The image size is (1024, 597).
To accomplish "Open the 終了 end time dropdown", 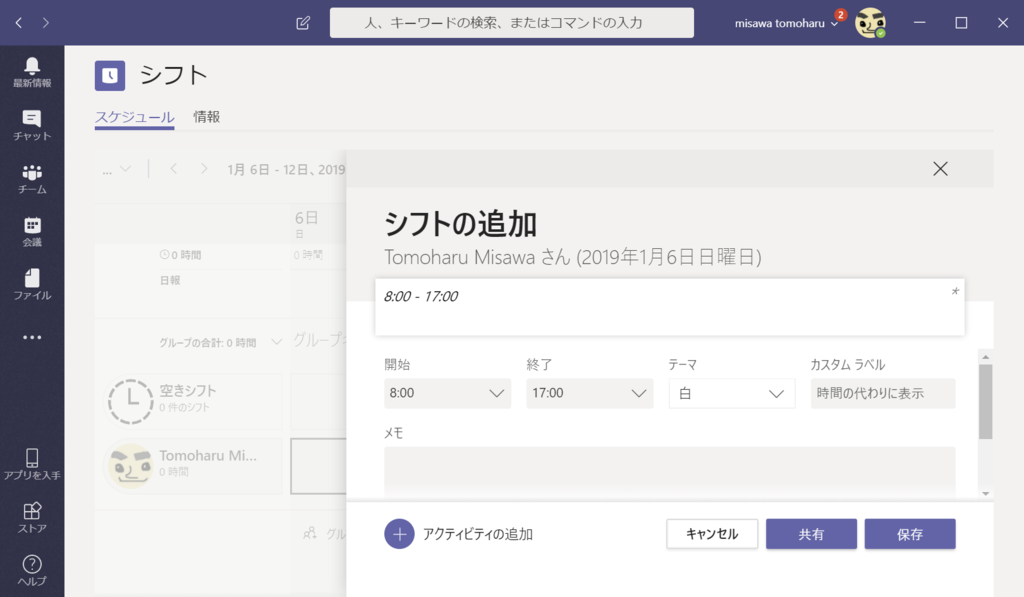I will 589,393.
